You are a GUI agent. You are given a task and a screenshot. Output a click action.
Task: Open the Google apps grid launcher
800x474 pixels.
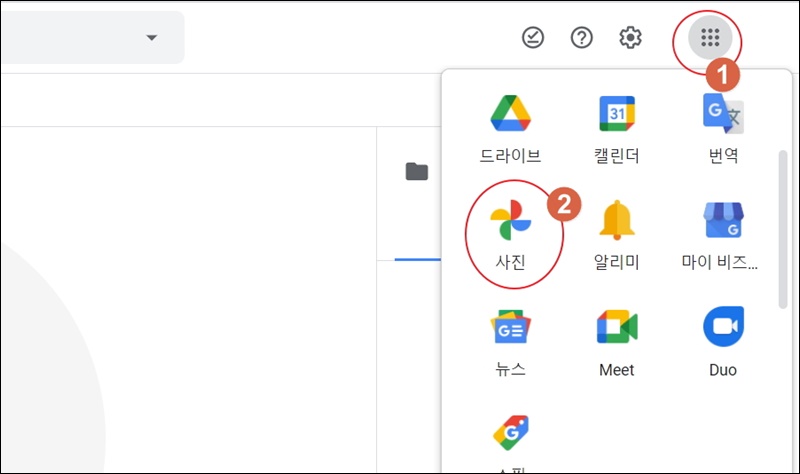pos(710,37)
